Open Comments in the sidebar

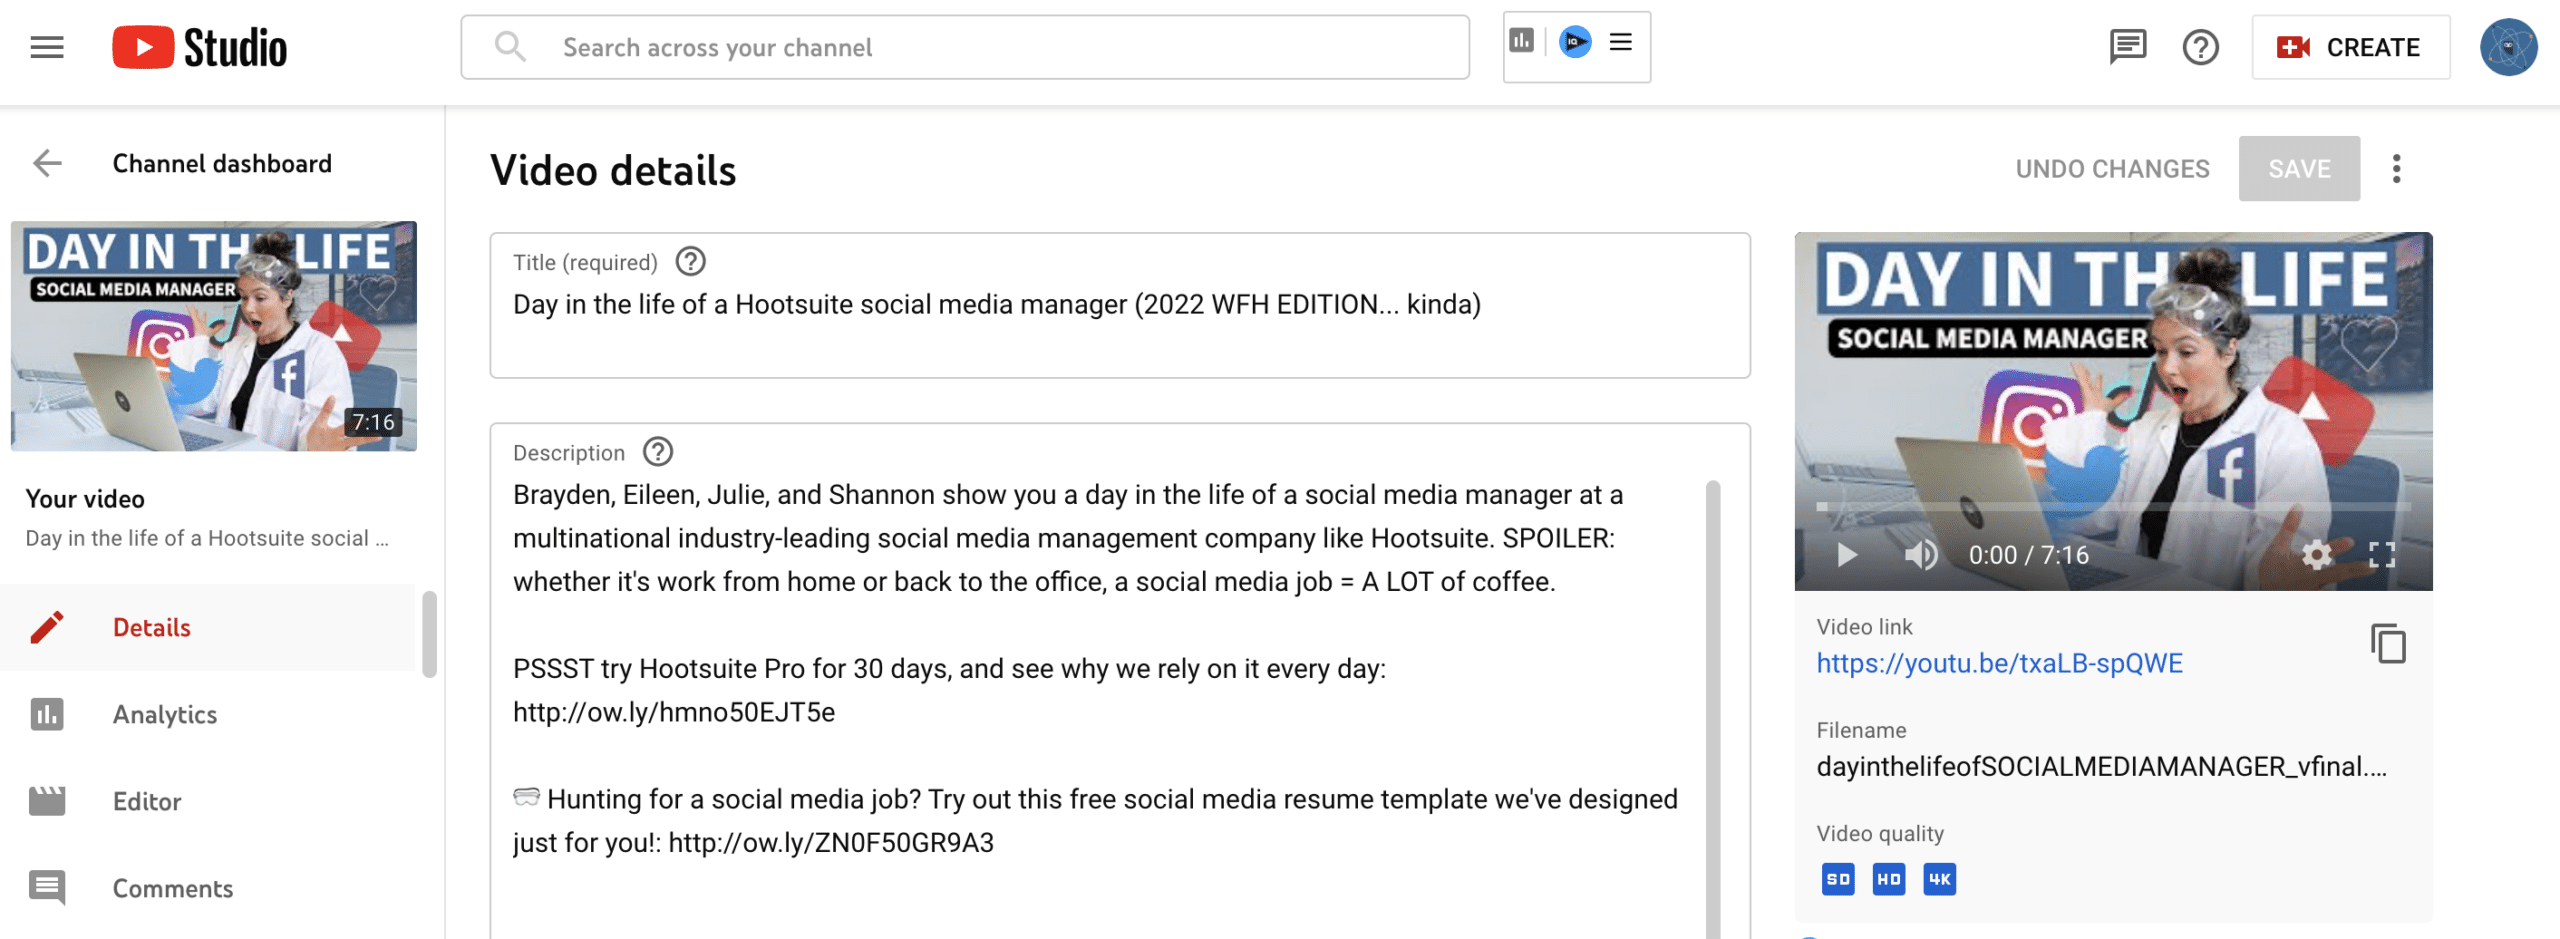(172, 888)
